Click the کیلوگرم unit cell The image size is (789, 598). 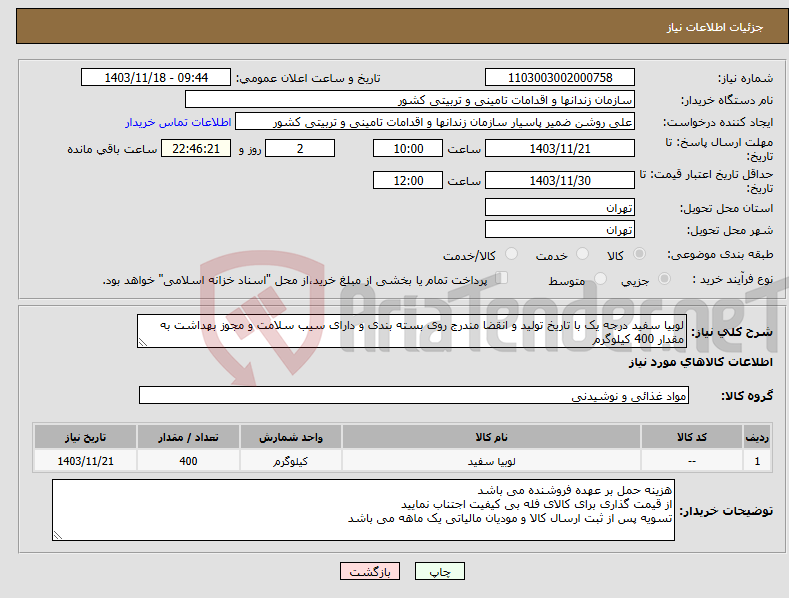(x=290, y=461)
